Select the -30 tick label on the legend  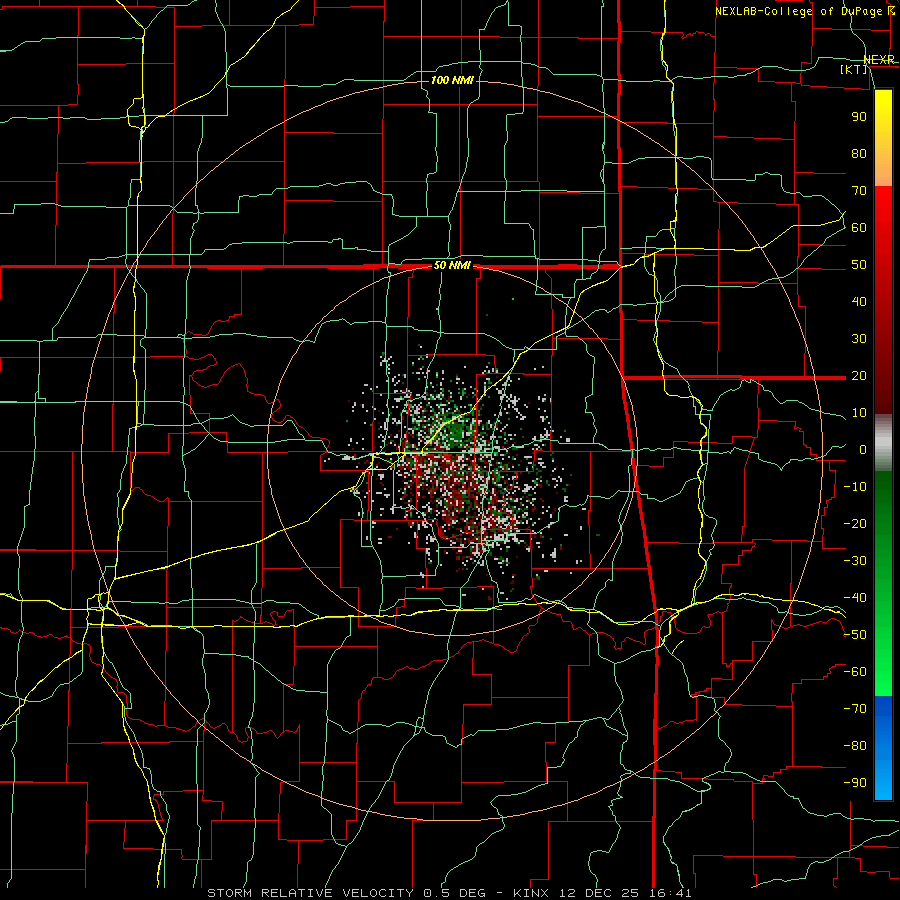855,561
